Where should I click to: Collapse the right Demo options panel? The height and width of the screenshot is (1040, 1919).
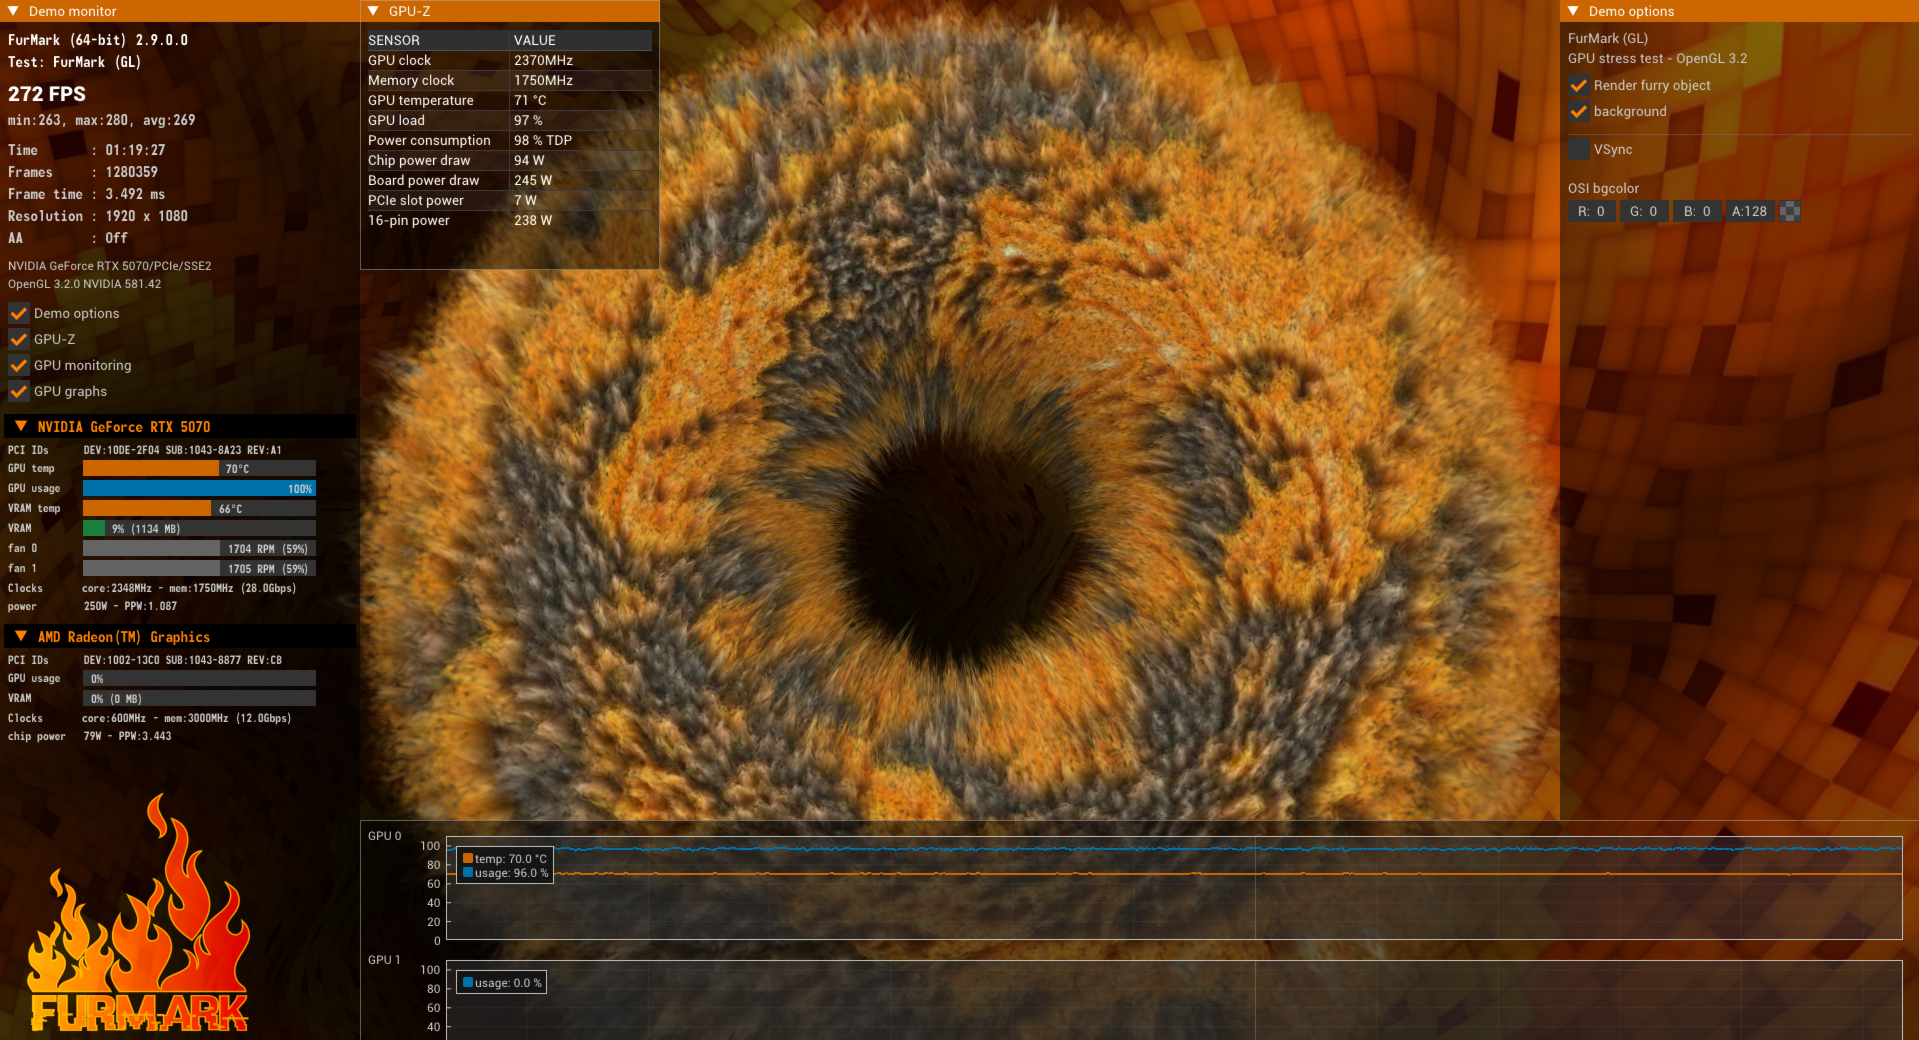tap(1573, 11)
